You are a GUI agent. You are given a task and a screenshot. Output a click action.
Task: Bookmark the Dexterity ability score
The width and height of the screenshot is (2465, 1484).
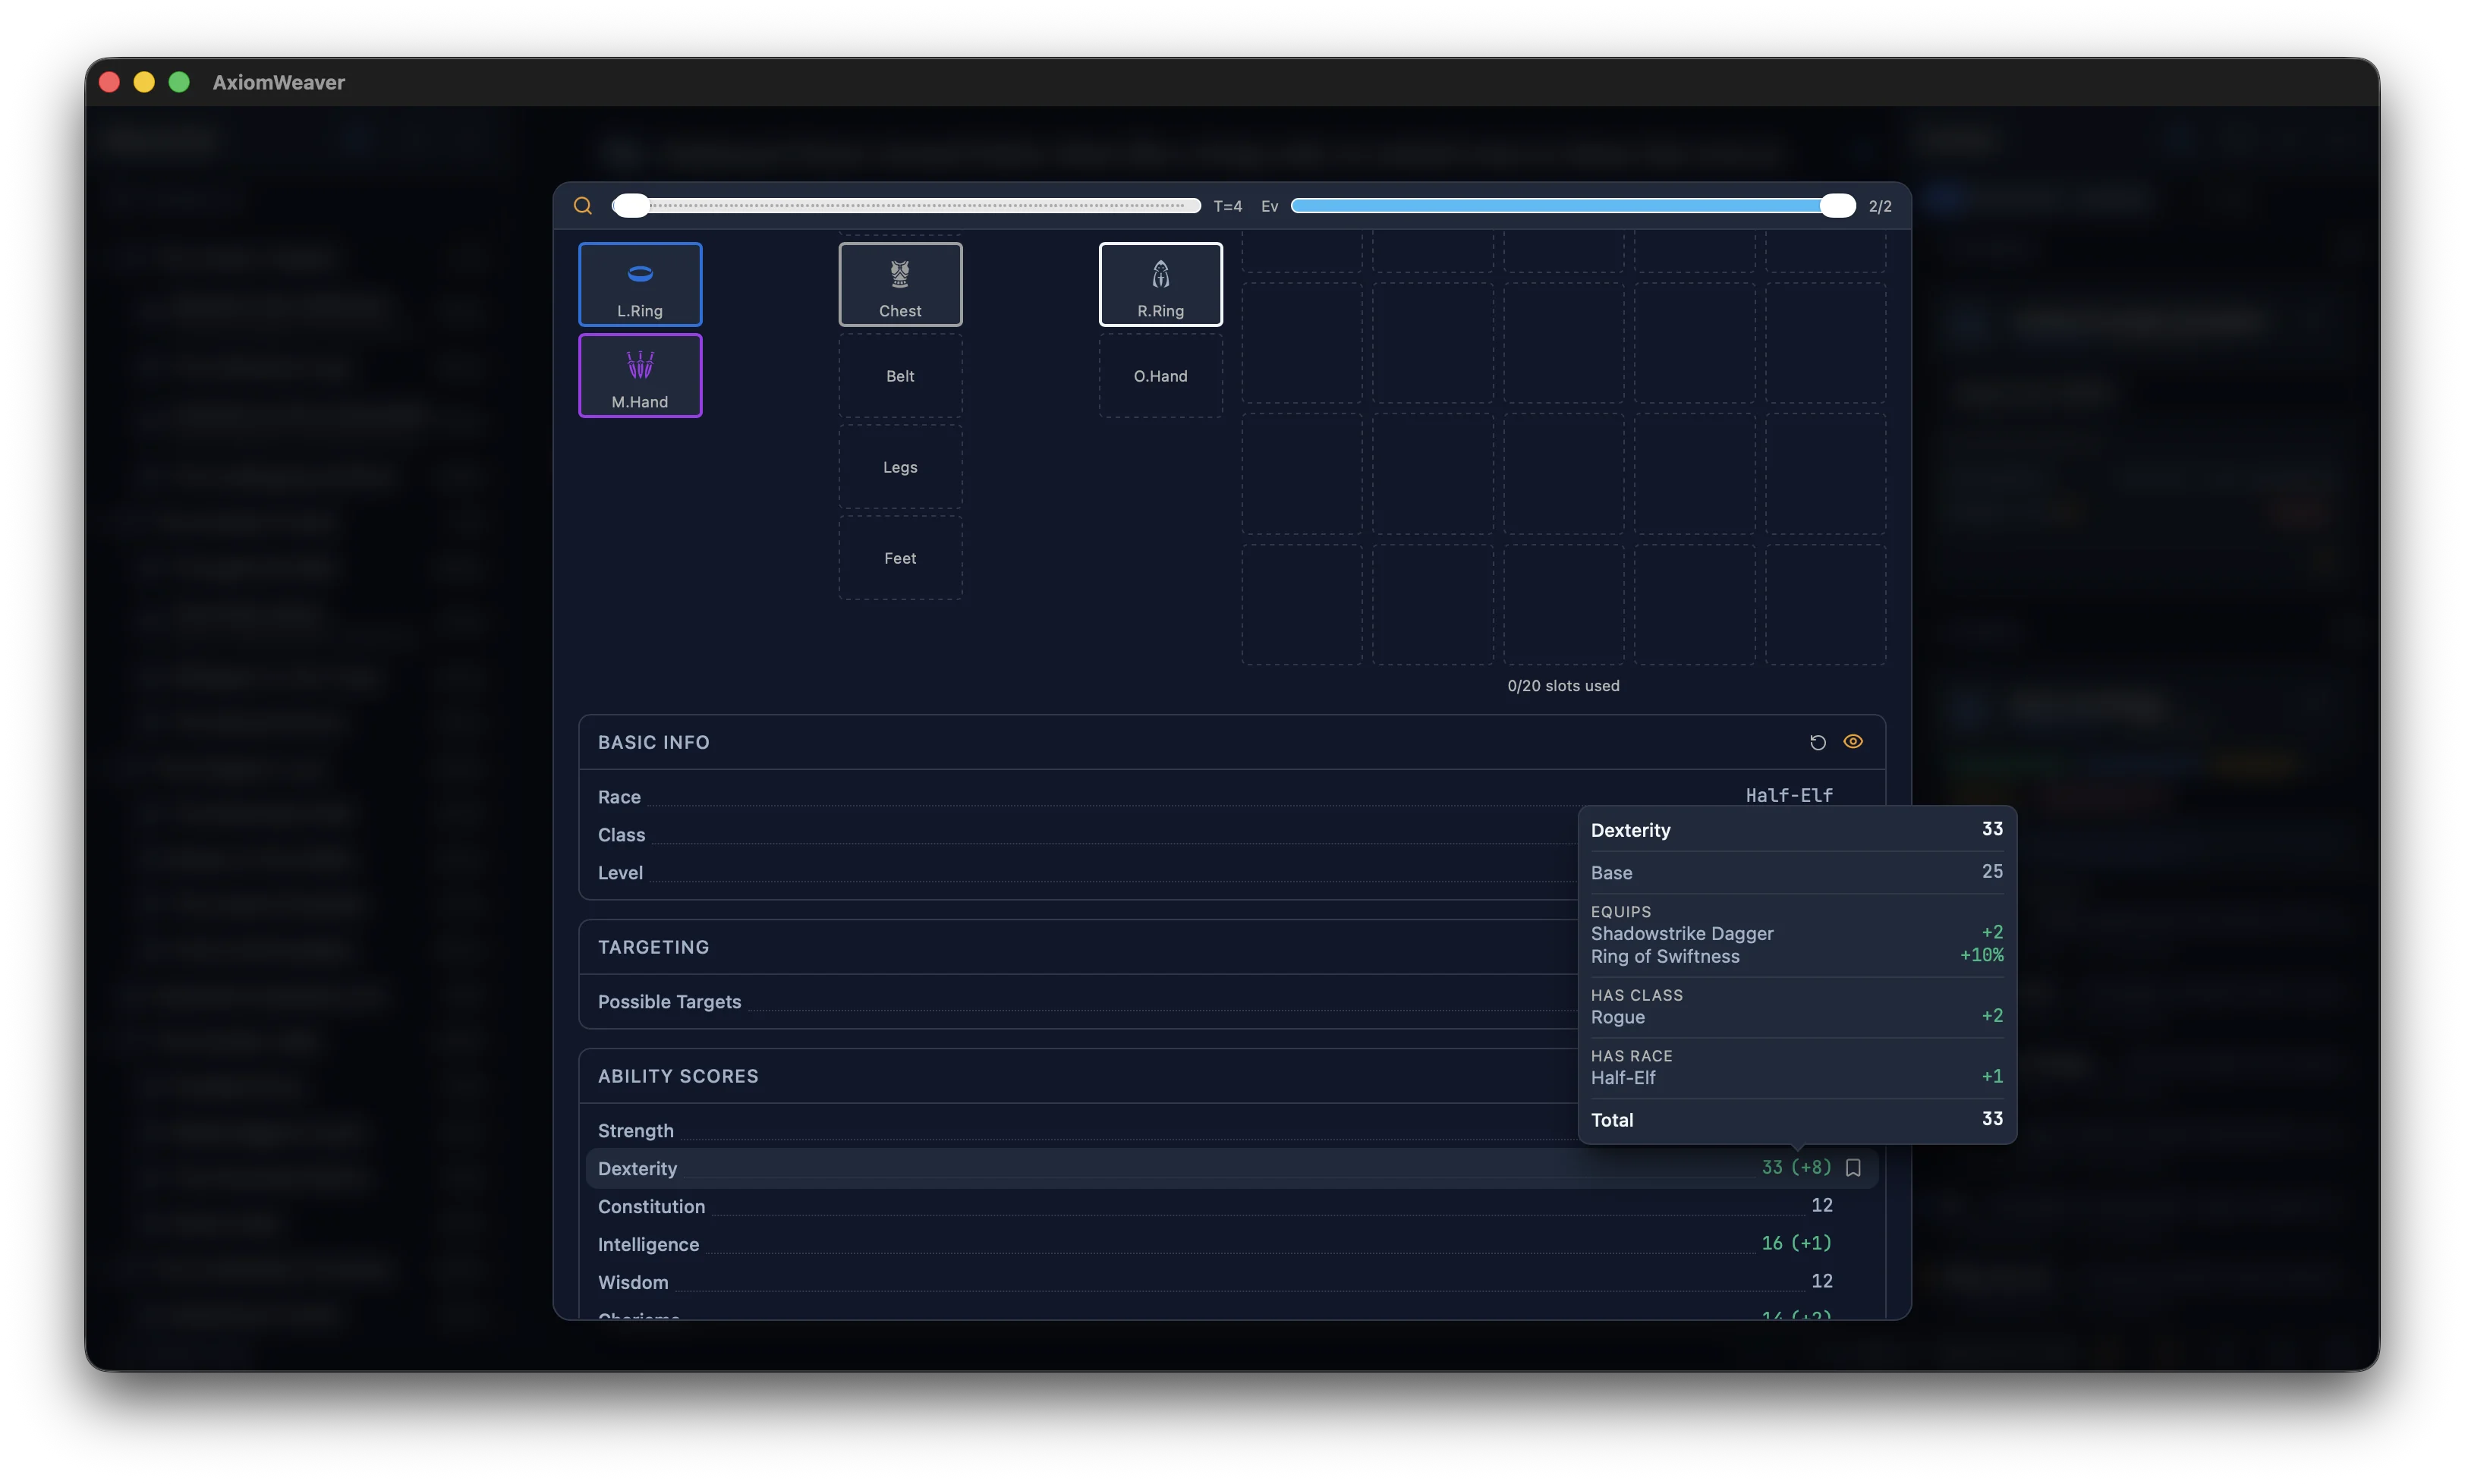pos(1854,1167)
